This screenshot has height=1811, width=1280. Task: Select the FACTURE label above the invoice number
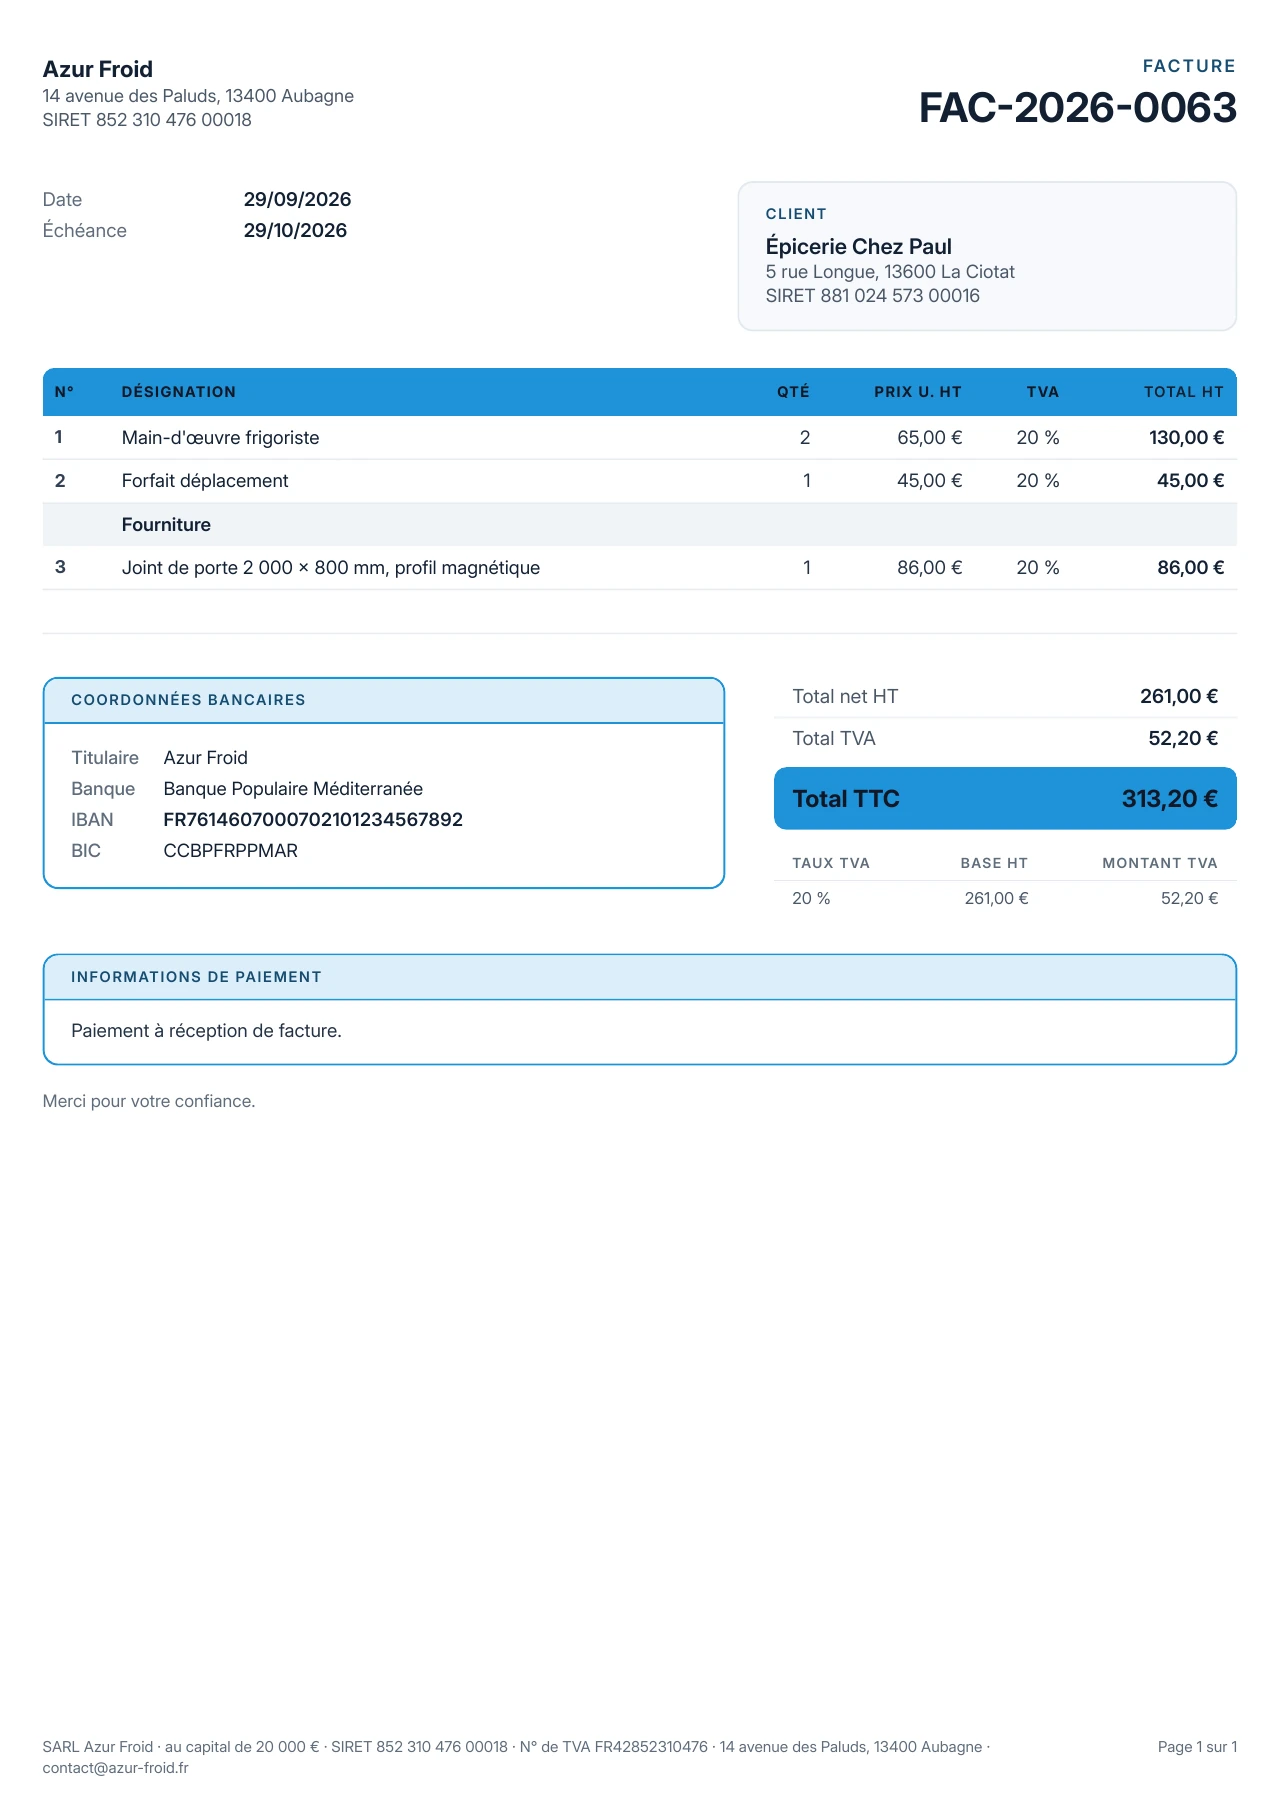[x=1189, y=66]
